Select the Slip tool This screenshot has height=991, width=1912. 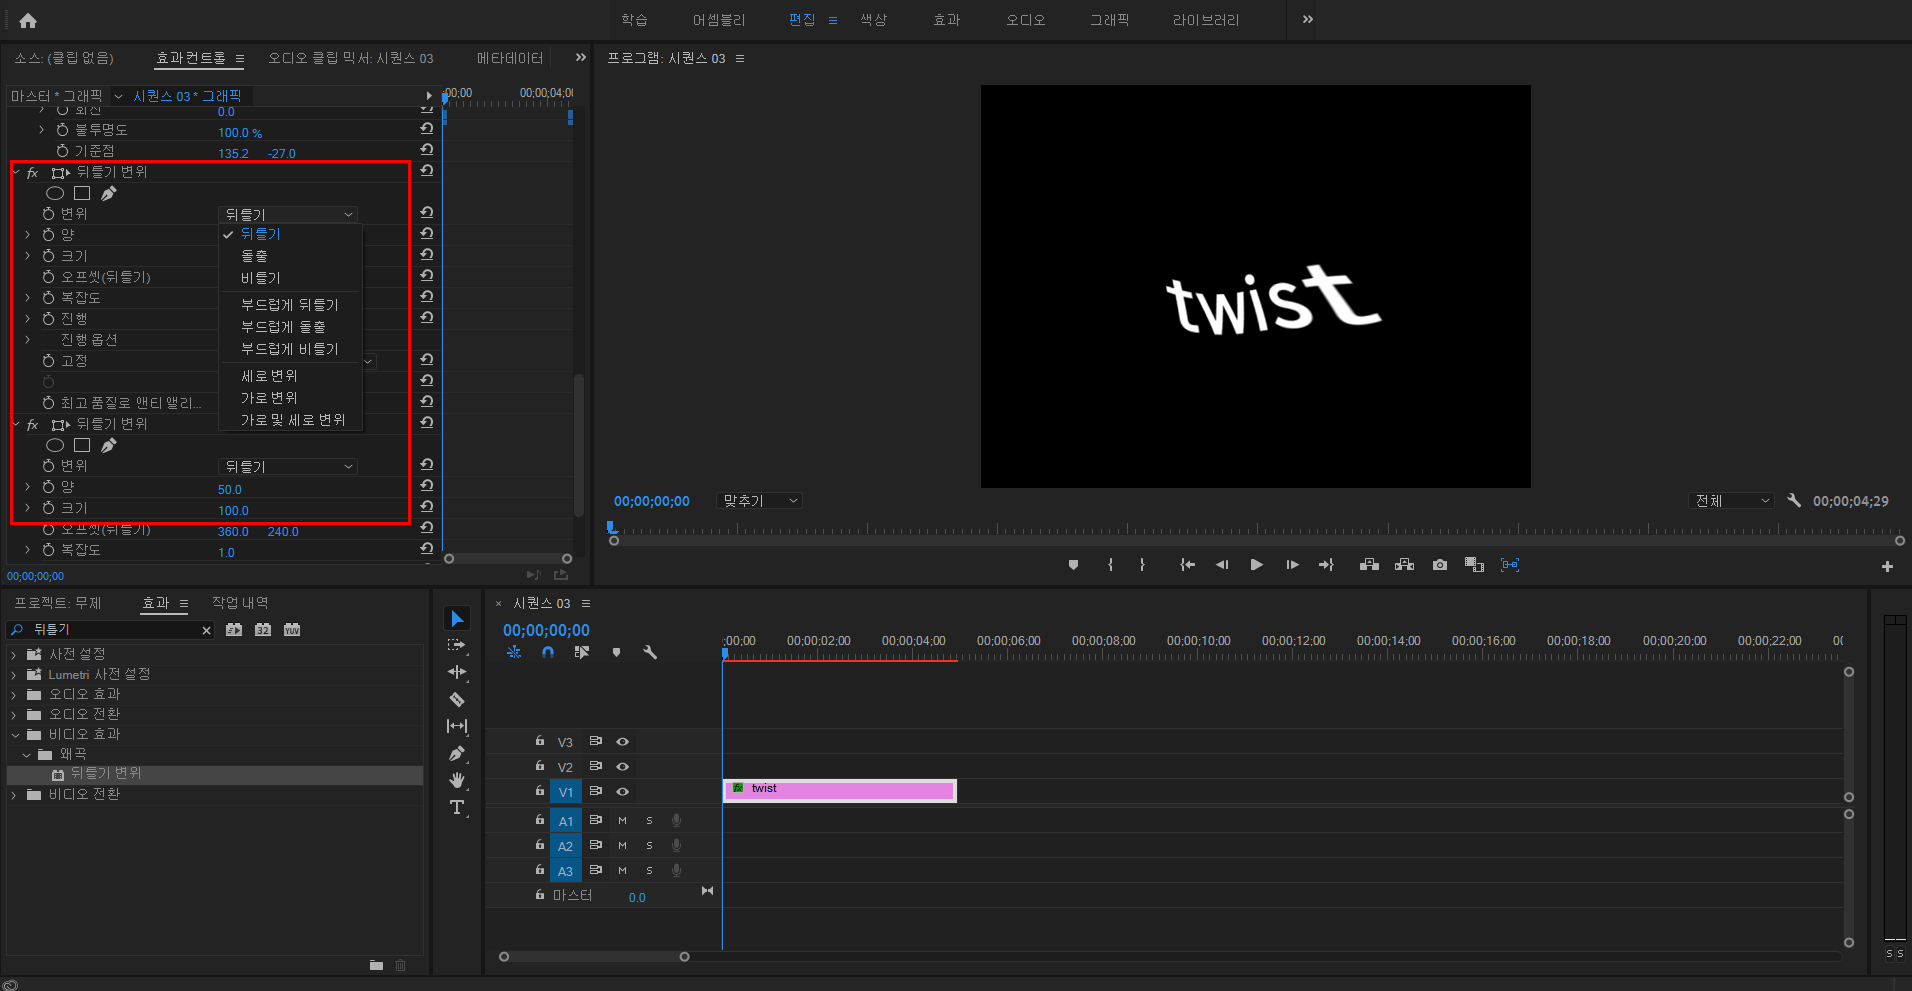tap(457, 726)
